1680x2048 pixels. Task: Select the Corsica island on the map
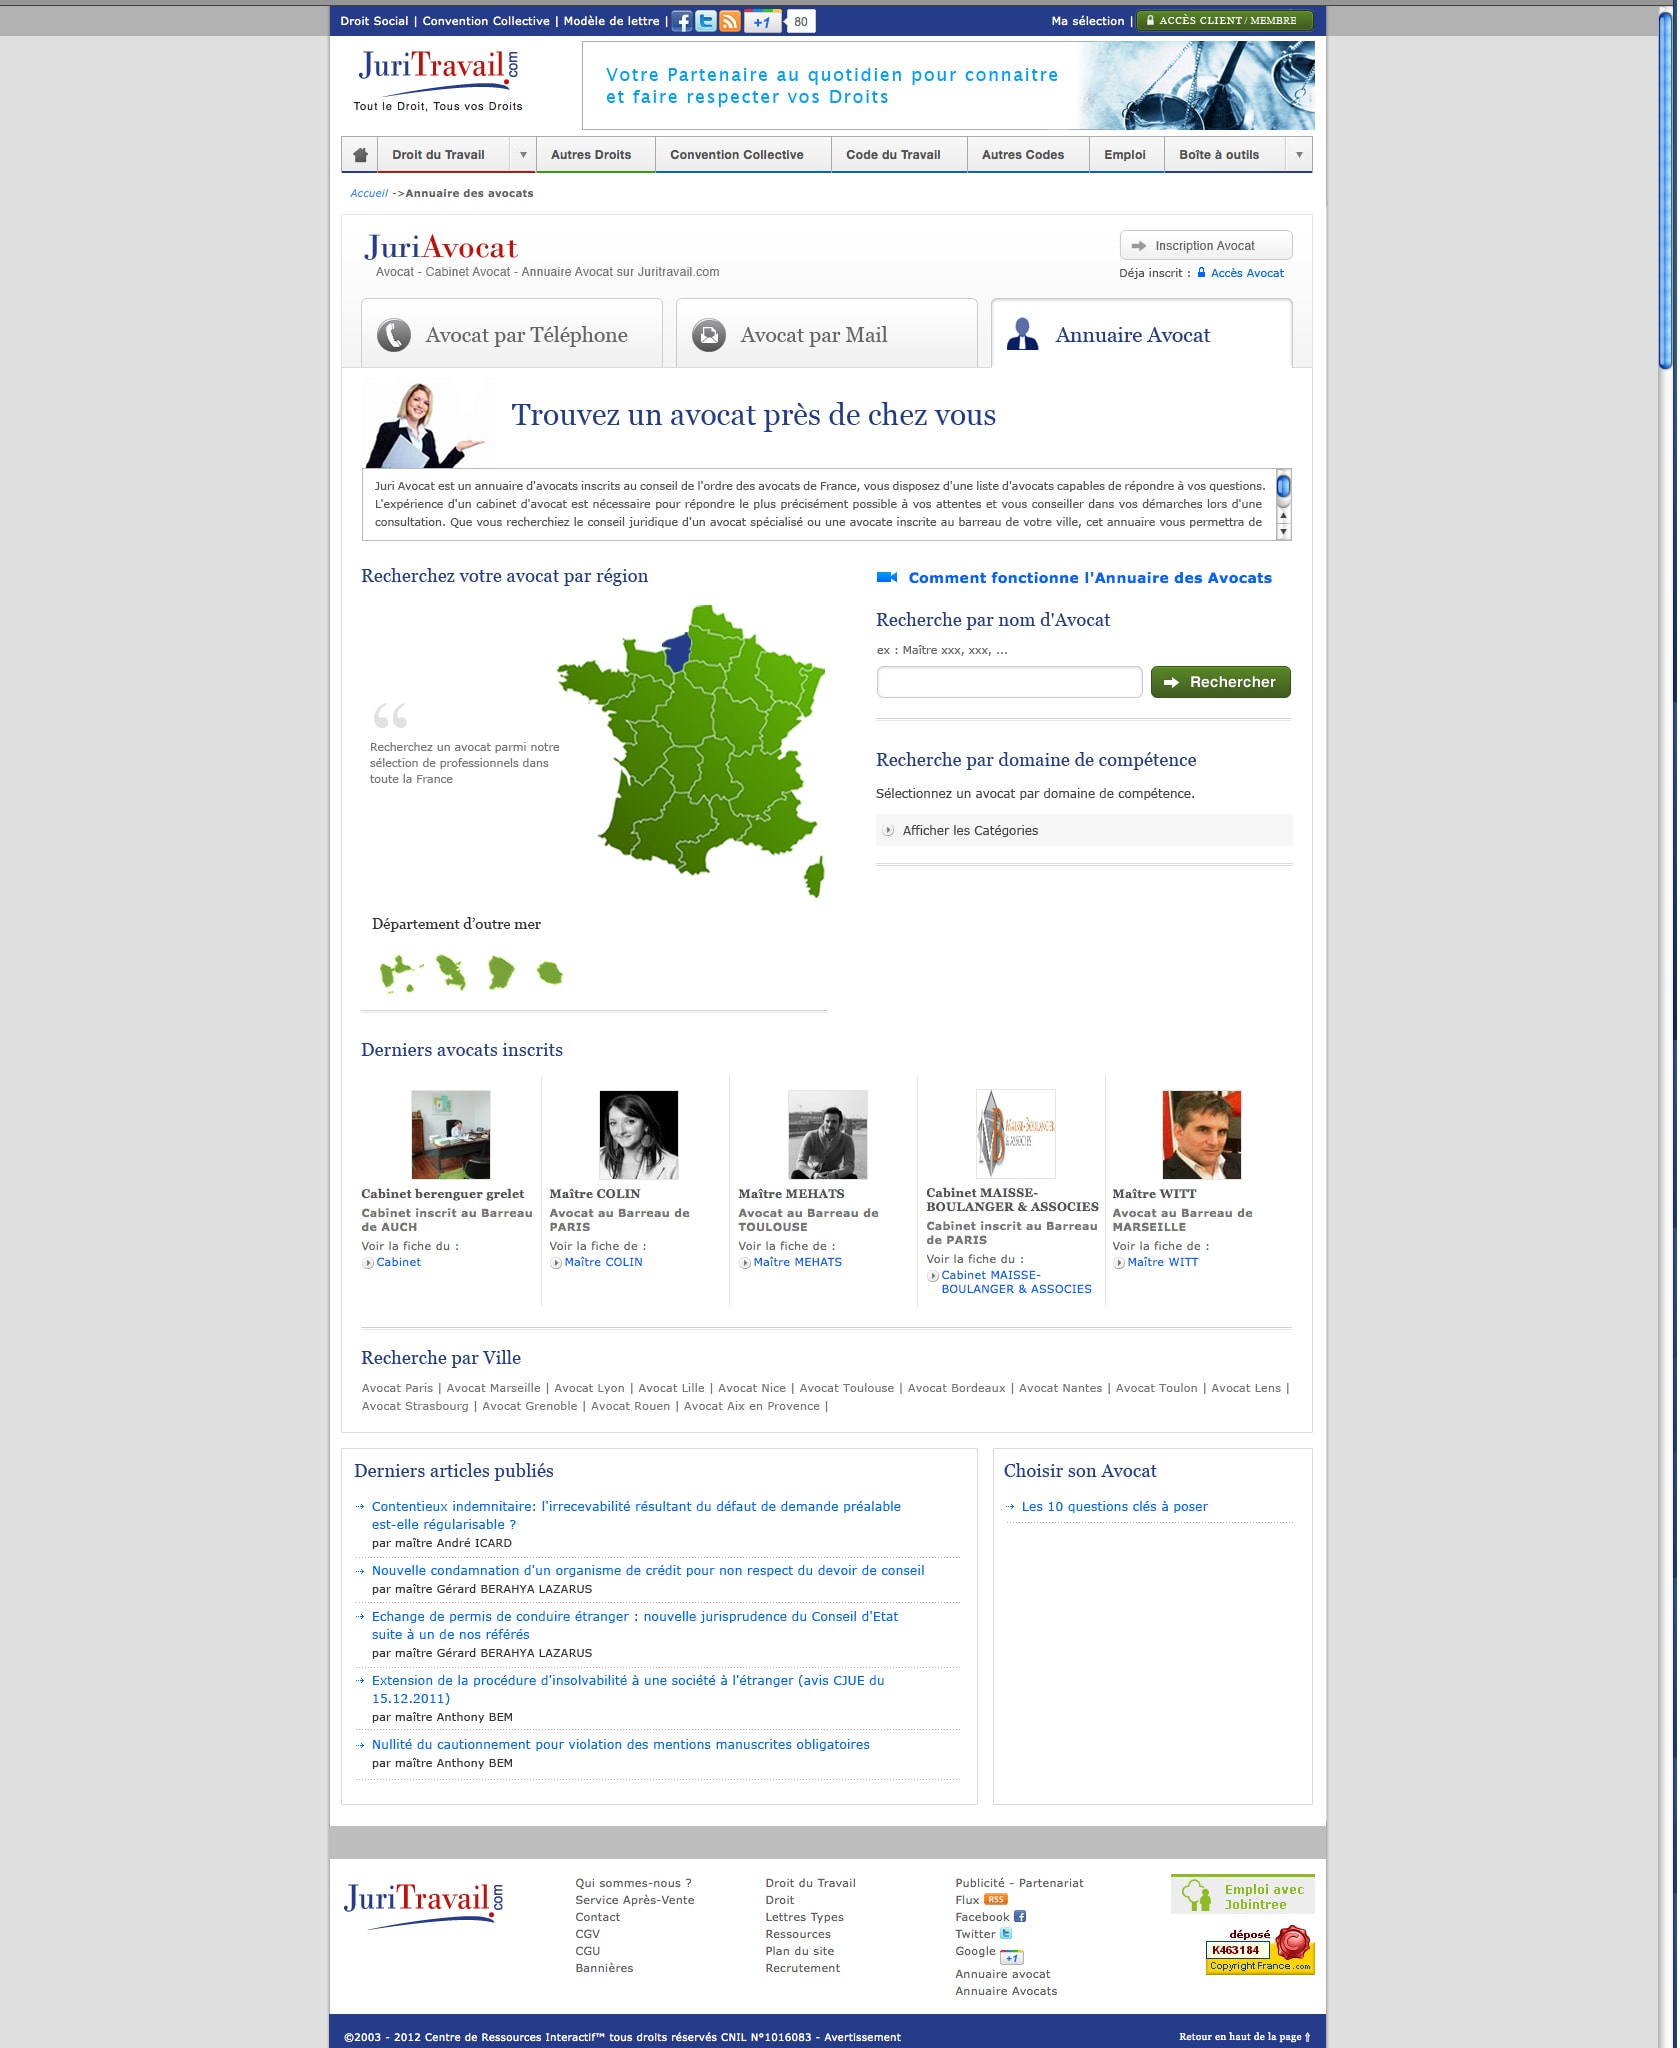(x=815, y=877)
